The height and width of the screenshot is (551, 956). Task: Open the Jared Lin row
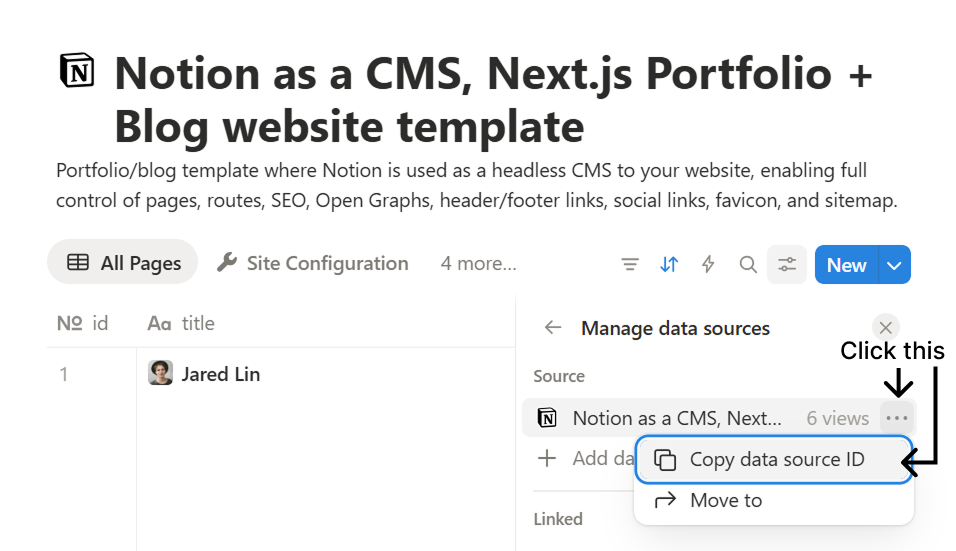[x=220, y=375]
